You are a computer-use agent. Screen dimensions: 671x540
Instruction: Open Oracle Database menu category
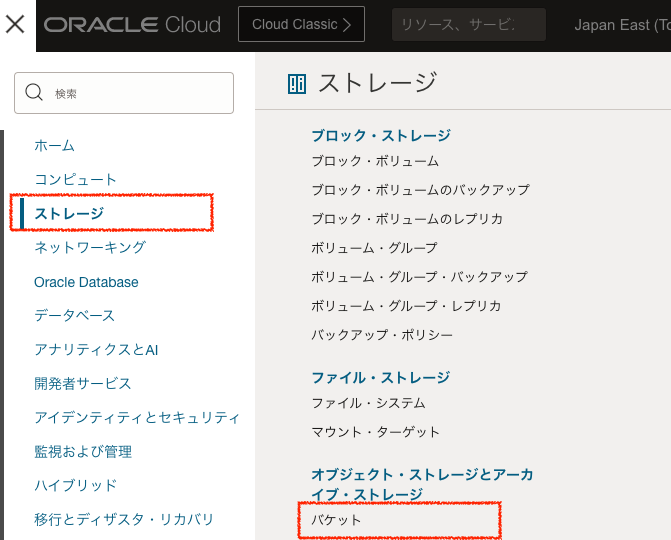click(86, 282)
